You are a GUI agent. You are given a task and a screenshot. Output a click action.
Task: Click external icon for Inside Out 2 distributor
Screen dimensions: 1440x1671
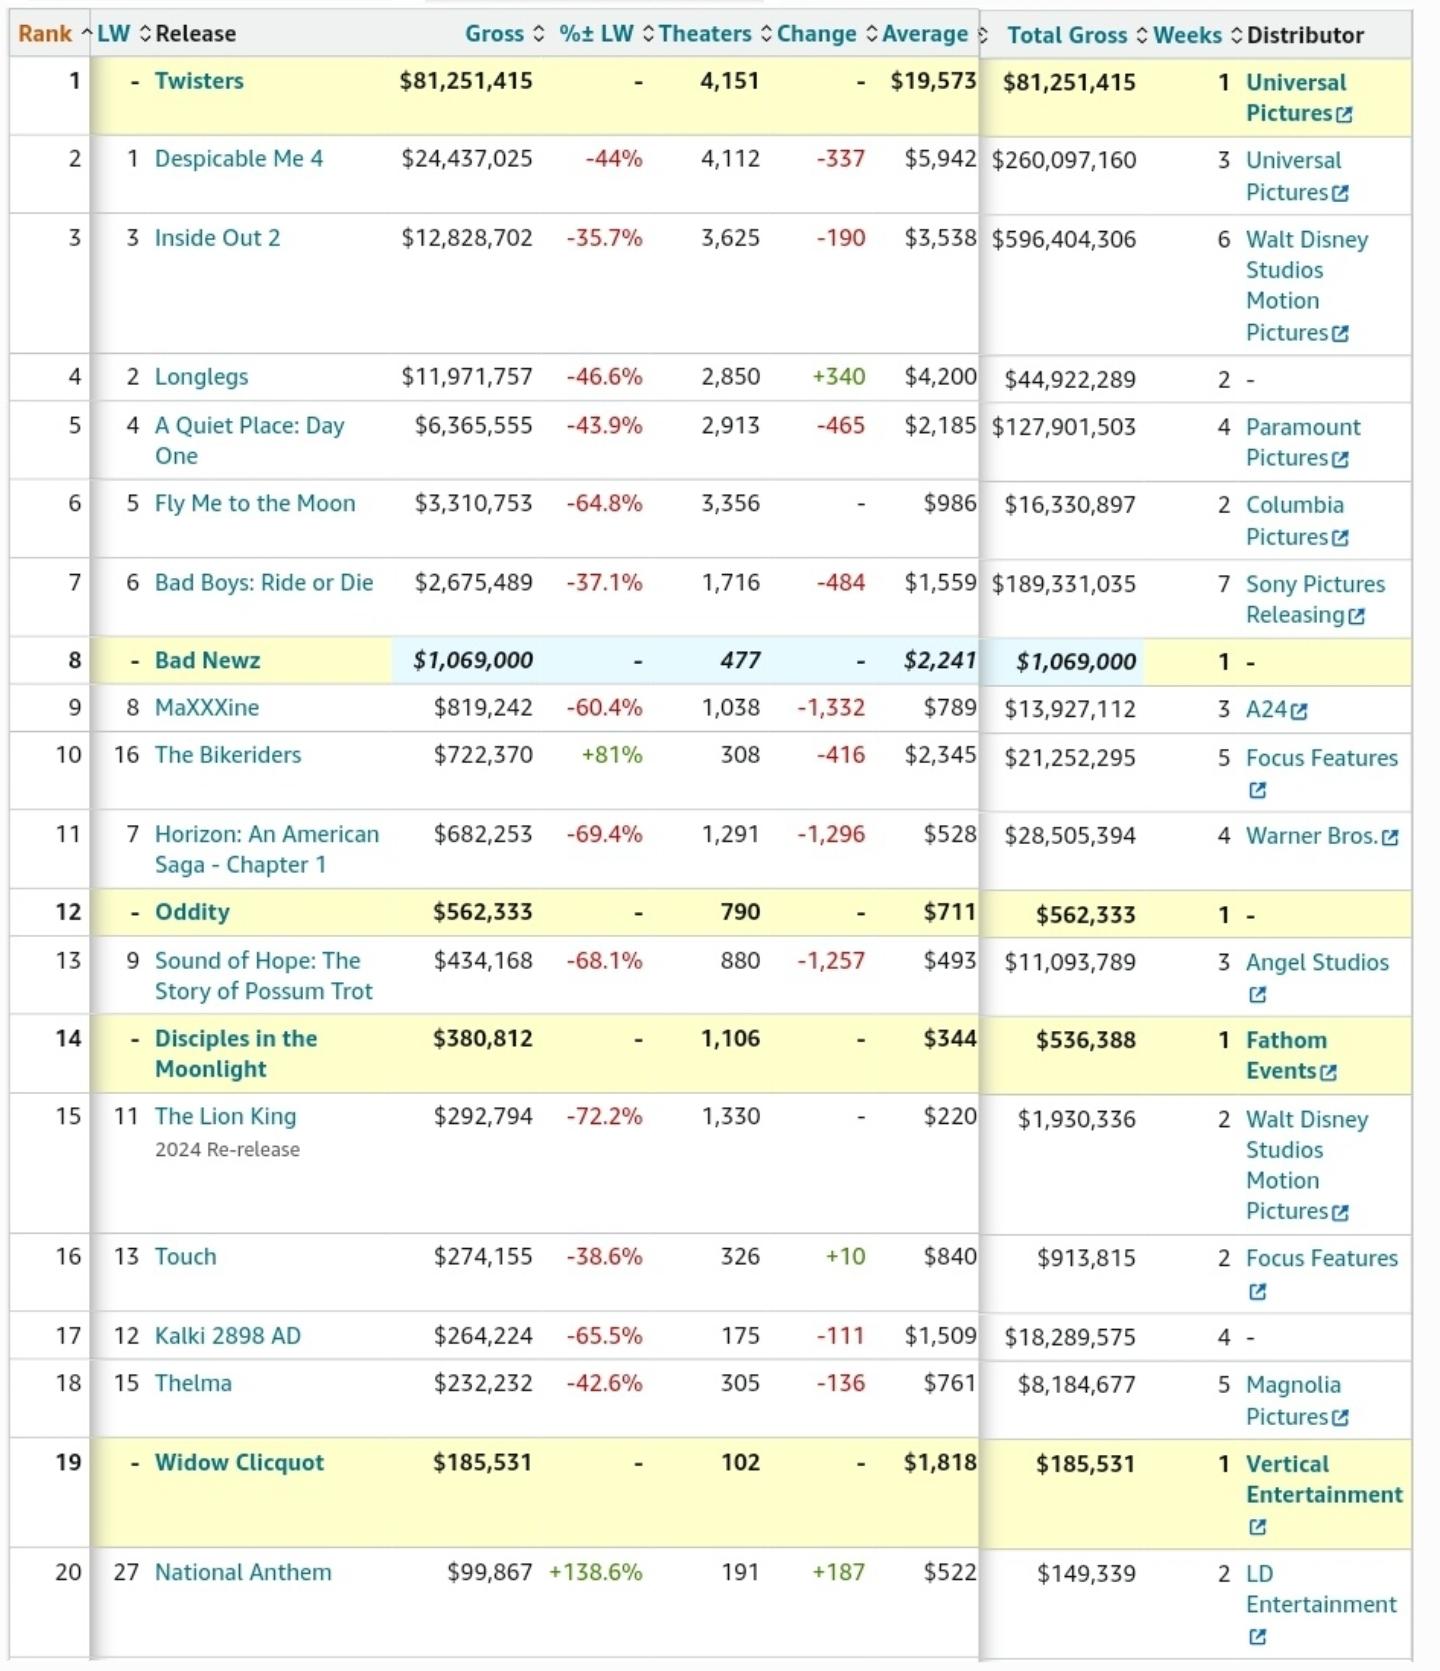click(x=1340, y=333)
